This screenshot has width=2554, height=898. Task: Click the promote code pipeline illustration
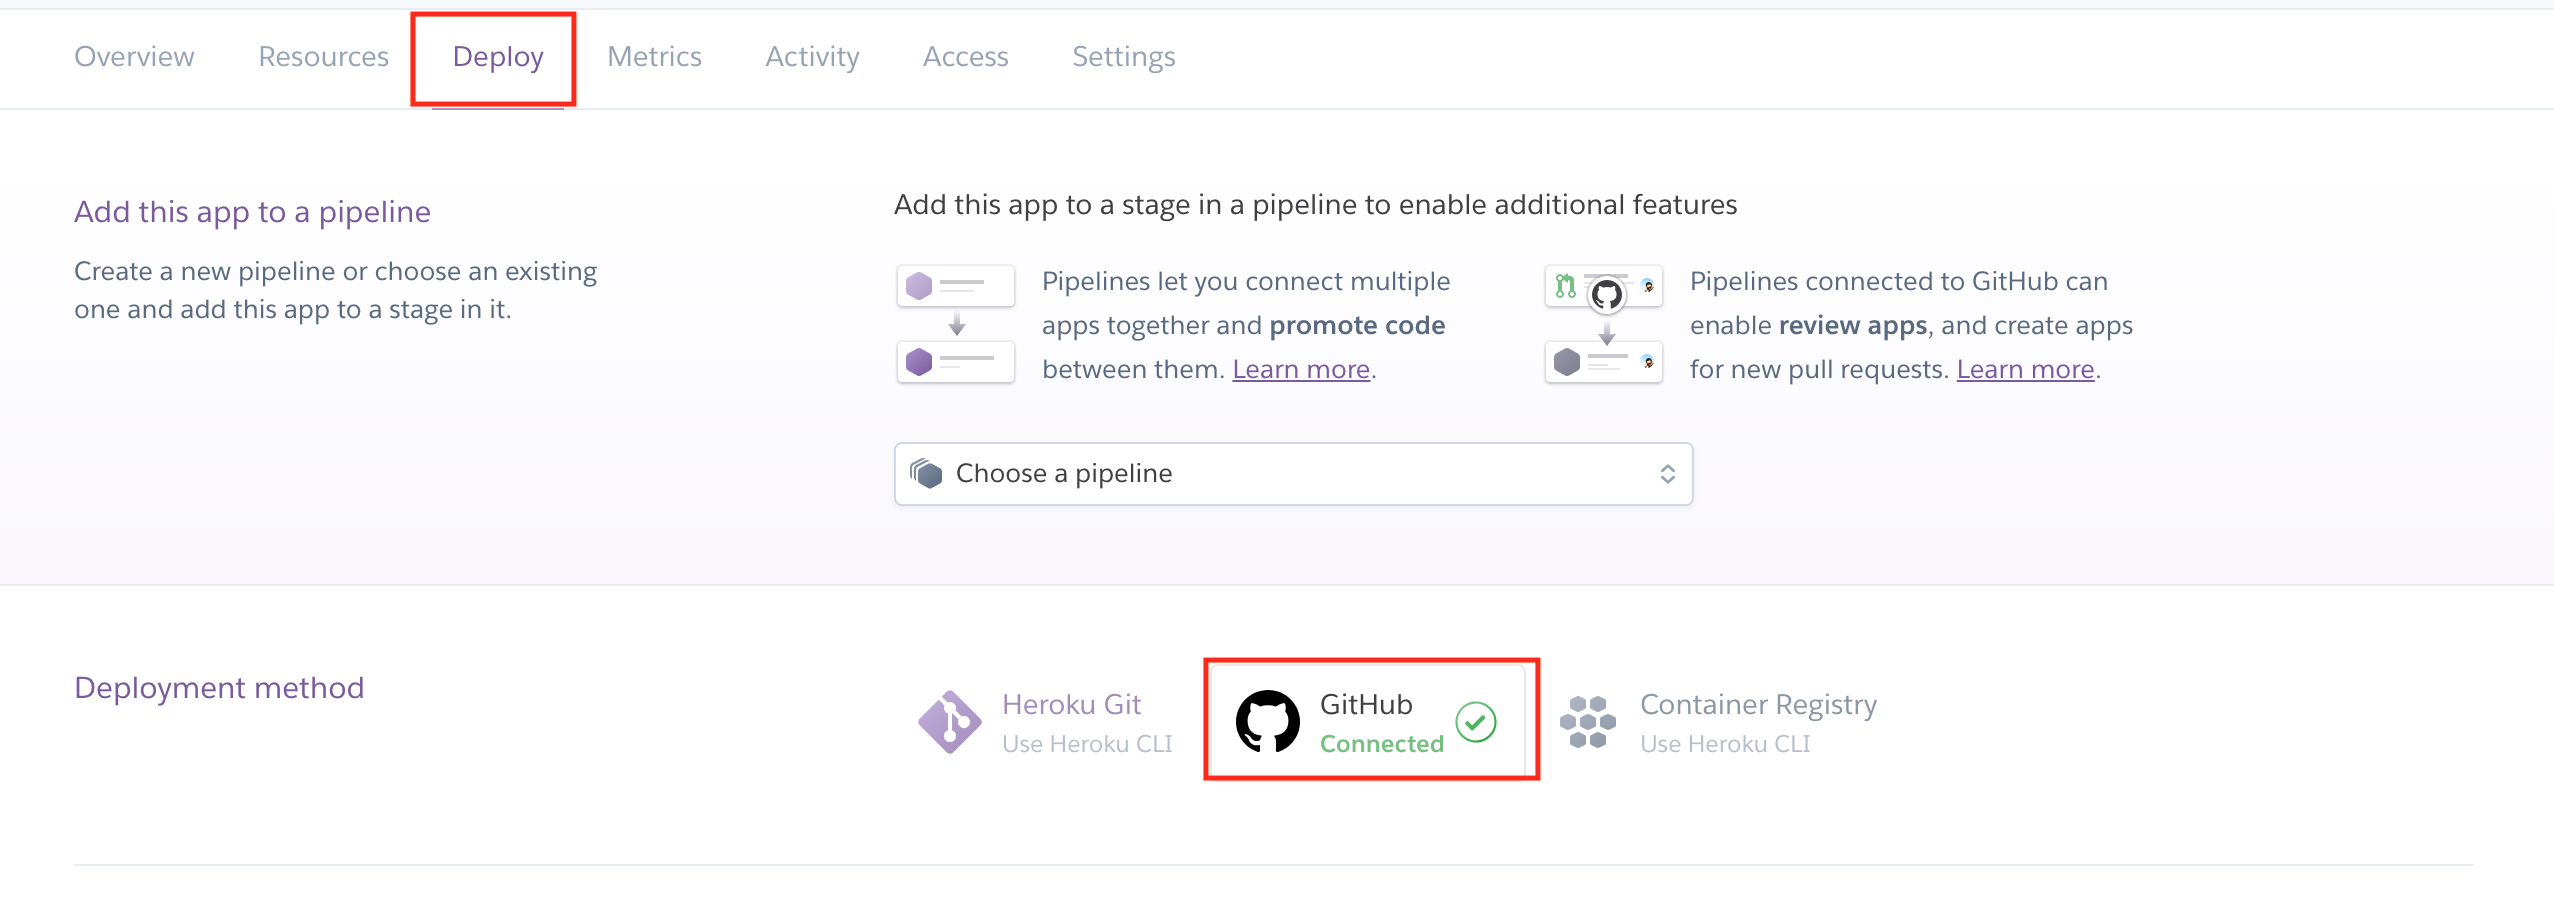click(x=956, y=324)
